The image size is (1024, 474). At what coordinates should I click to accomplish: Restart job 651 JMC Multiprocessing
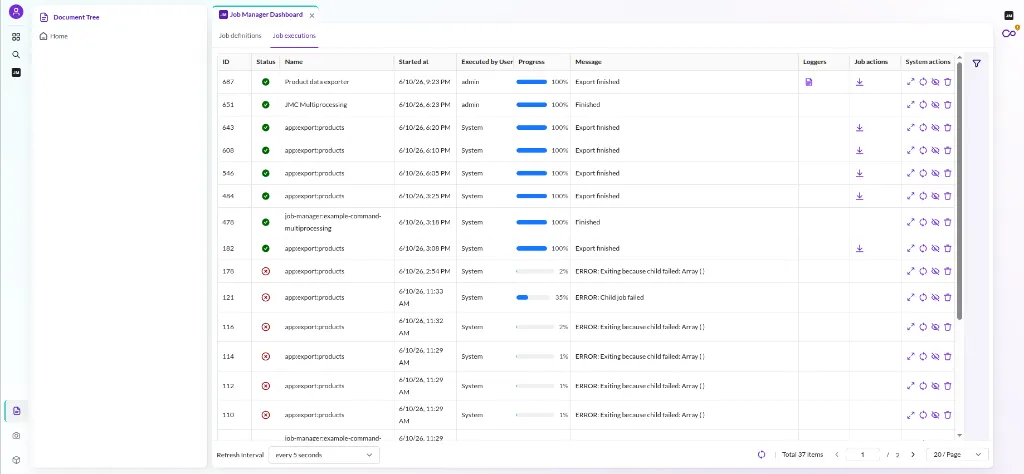(x=923, y=105)
